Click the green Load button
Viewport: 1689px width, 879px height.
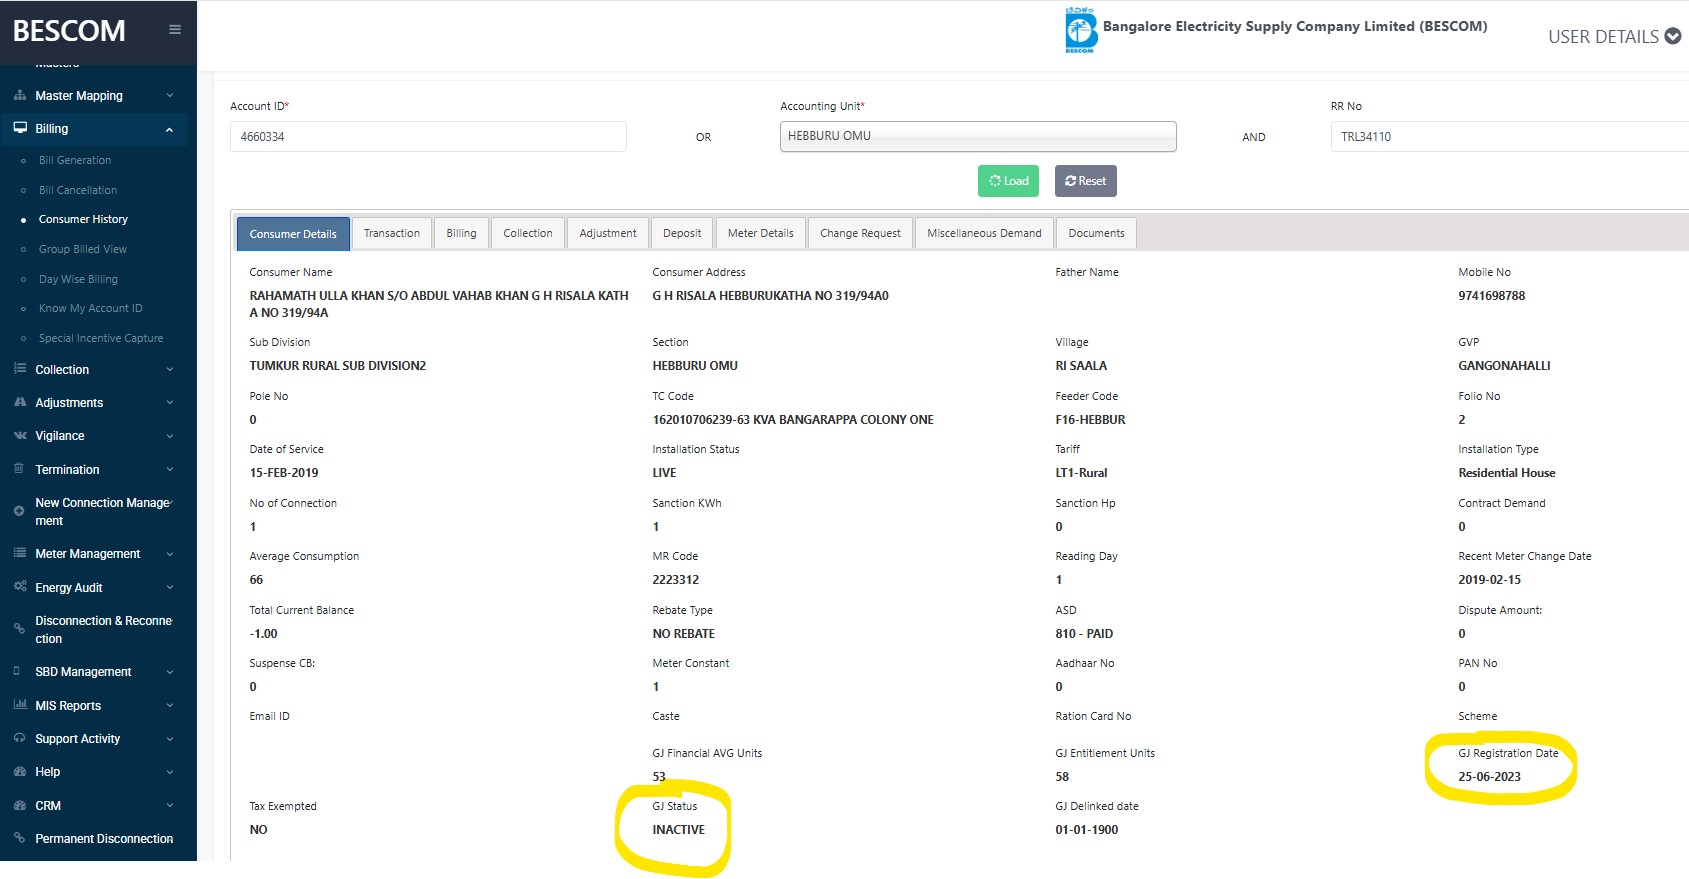point(1008,181)
